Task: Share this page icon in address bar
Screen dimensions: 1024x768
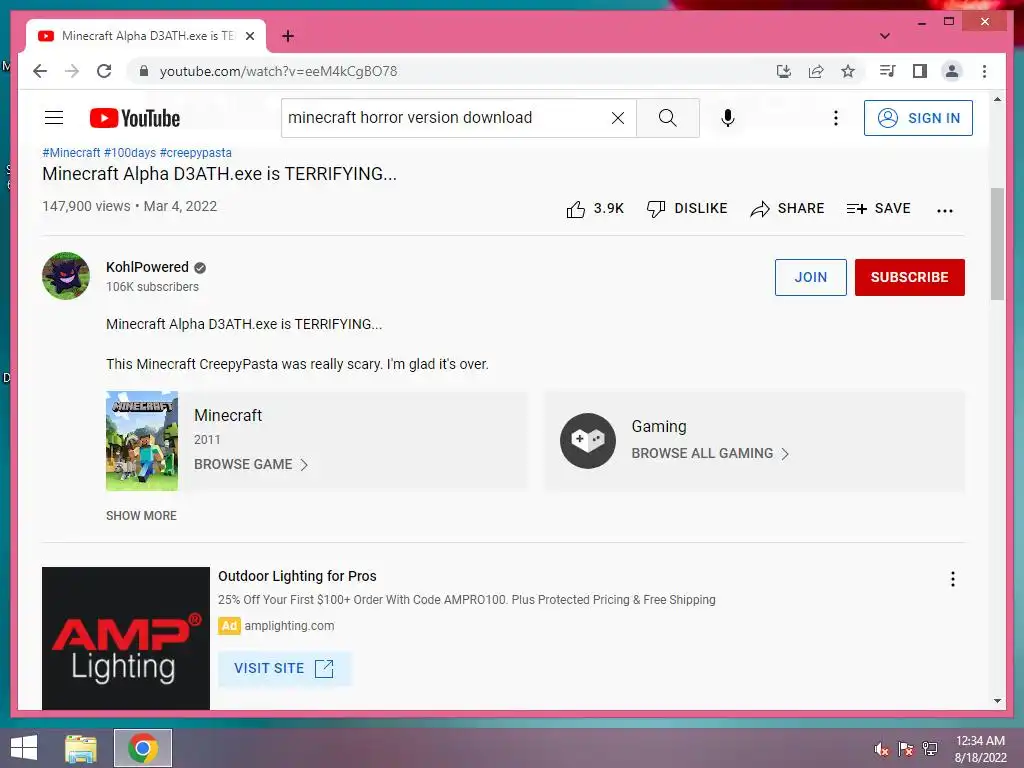Action: pos(816,71)
